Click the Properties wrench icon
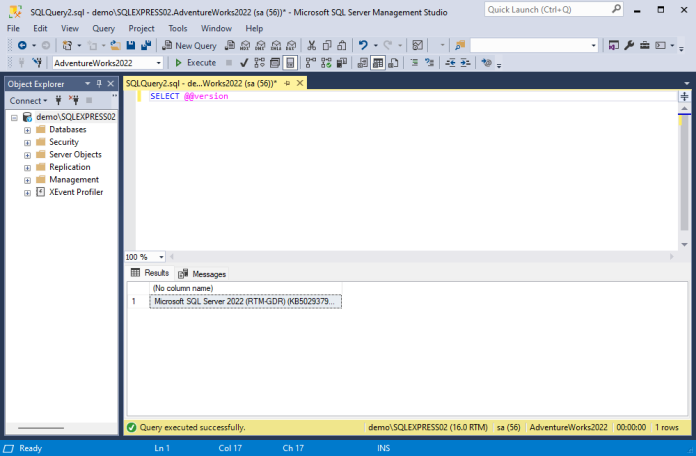Viewport: 696px width, 456px height. (x=629, y=45)
